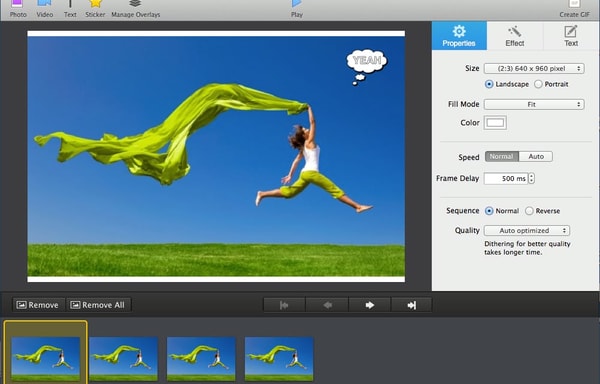Click the YEAH thought bubble sticker
This screenshot has width=600, height=384.
click(366, 66)
